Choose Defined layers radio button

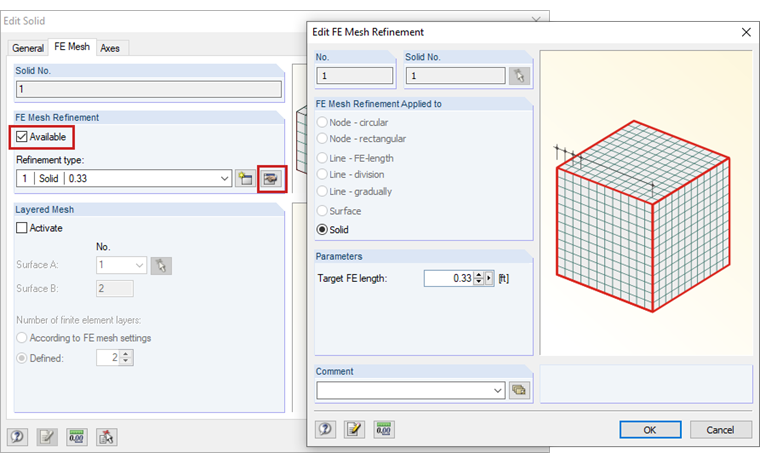(22, 358)
